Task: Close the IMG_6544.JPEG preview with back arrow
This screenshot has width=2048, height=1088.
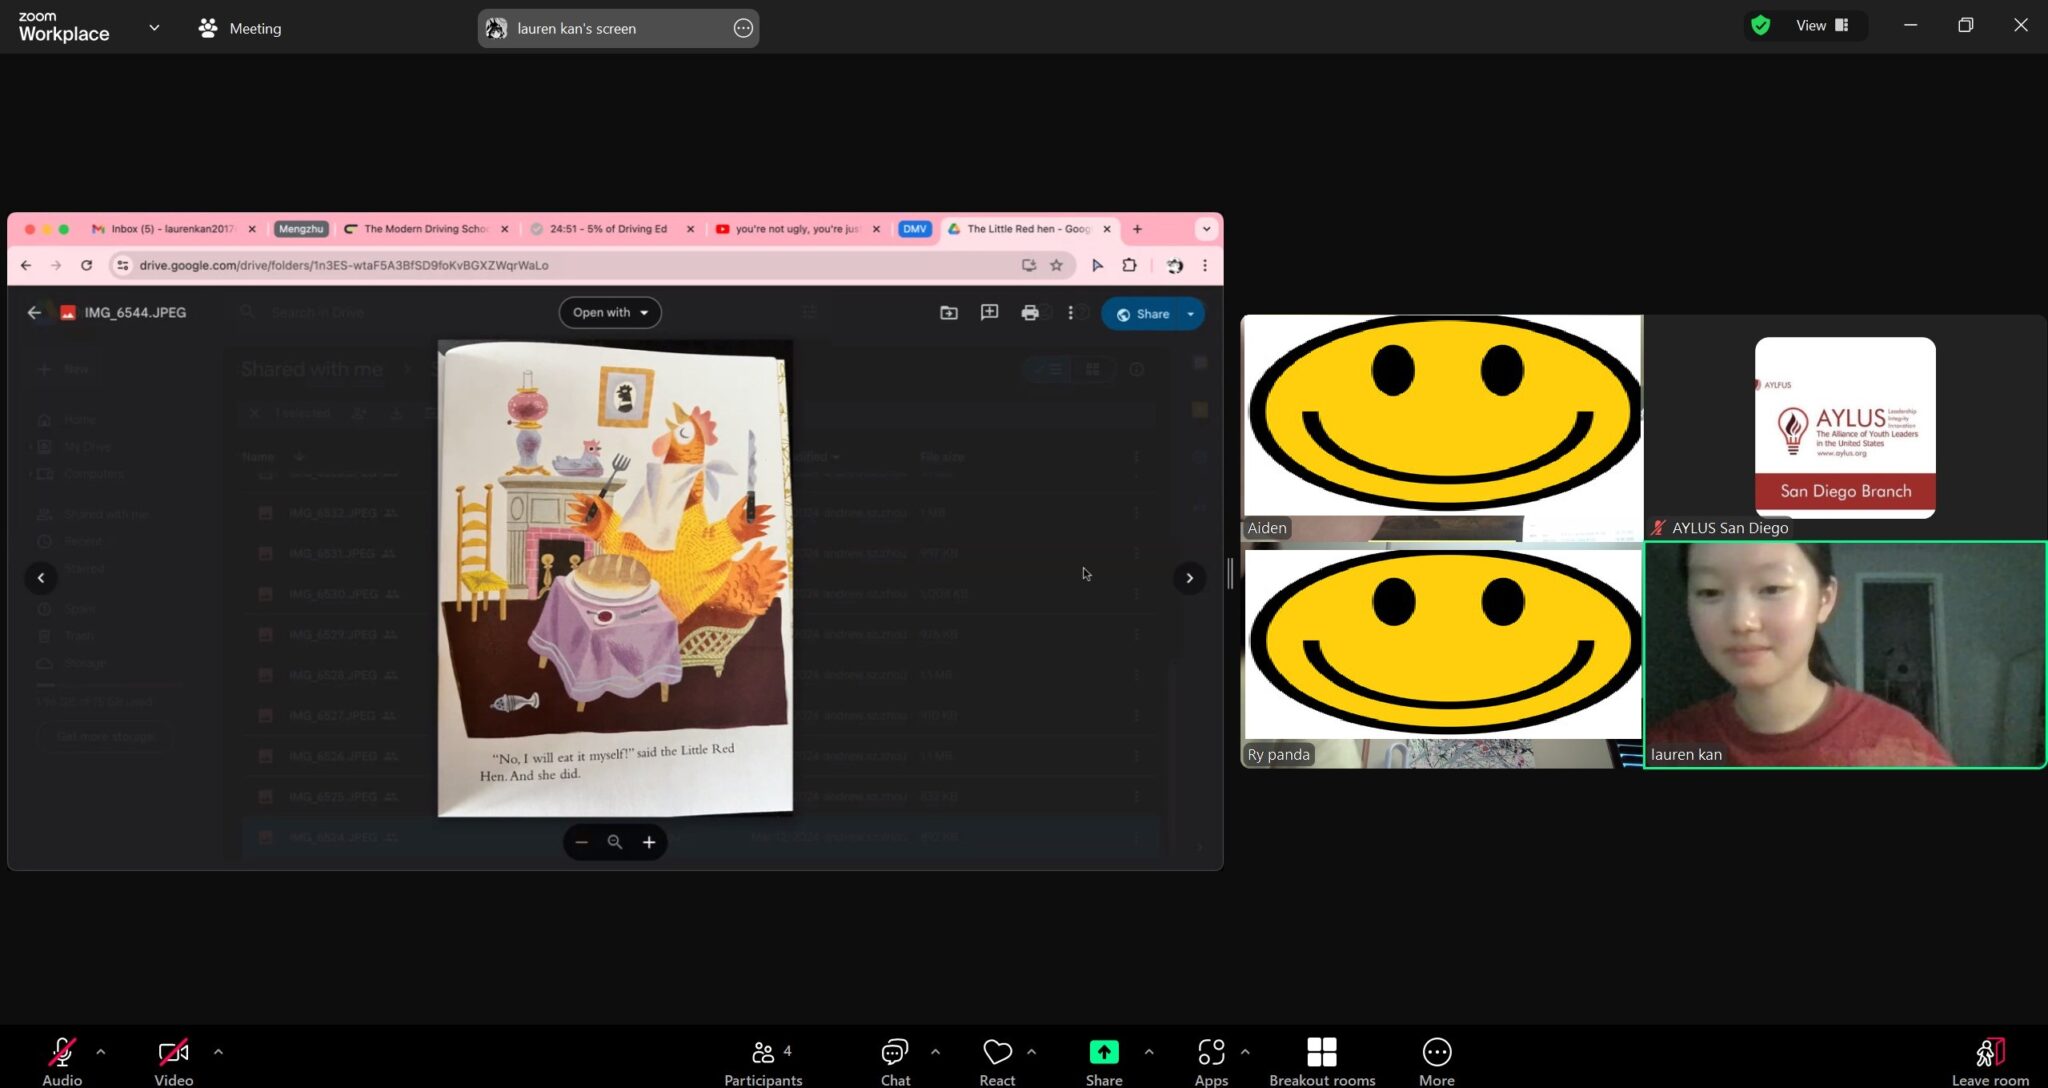Action: click(34, 313)
